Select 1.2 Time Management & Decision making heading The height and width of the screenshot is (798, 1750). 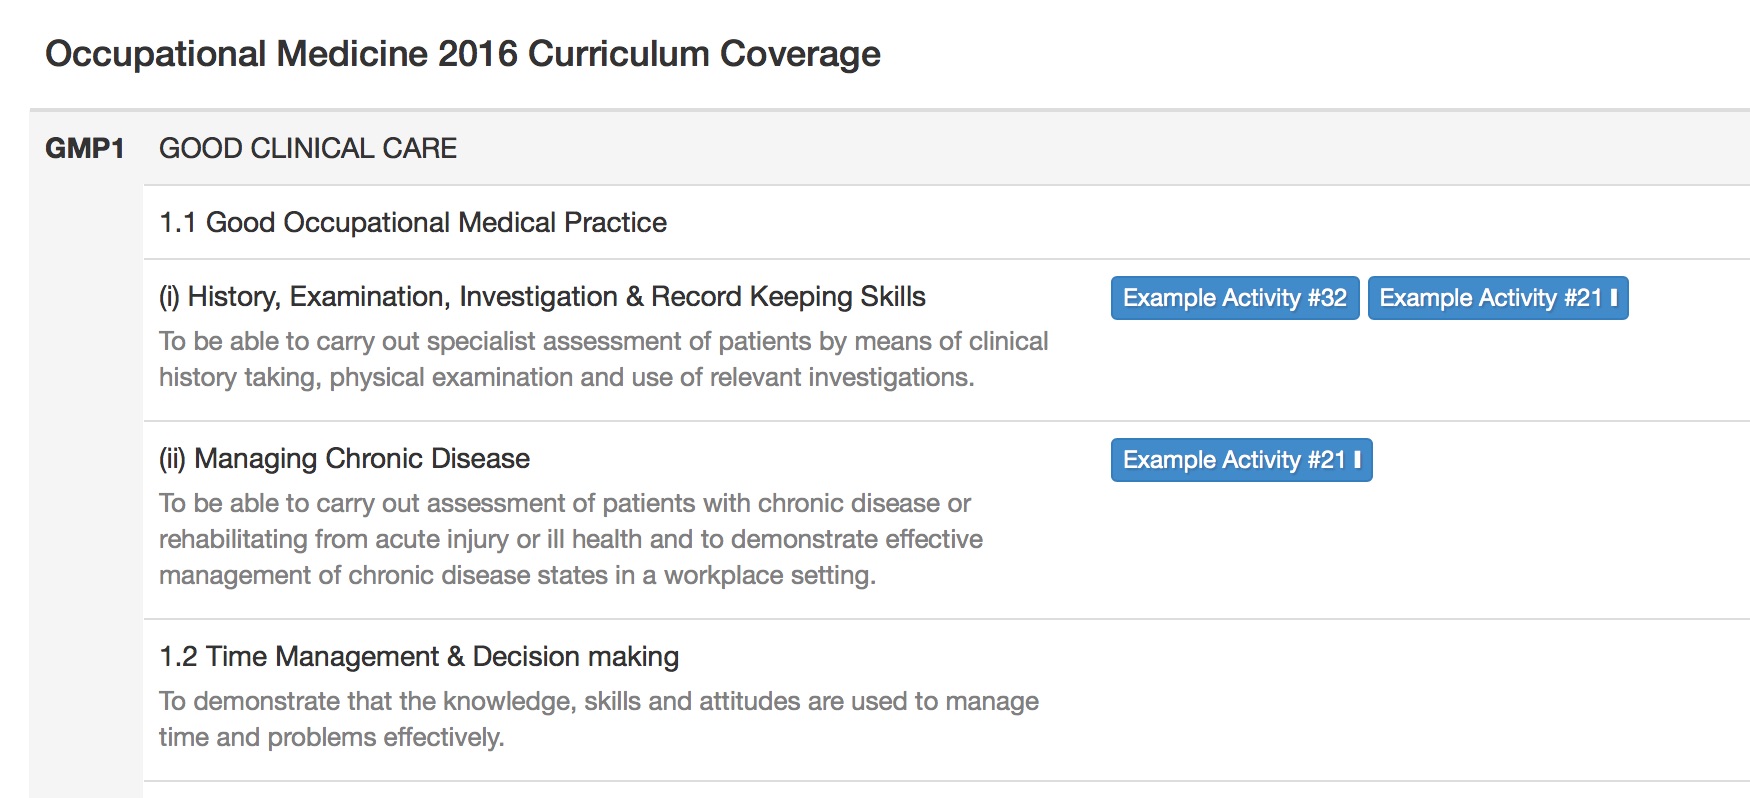coord(419,657)
